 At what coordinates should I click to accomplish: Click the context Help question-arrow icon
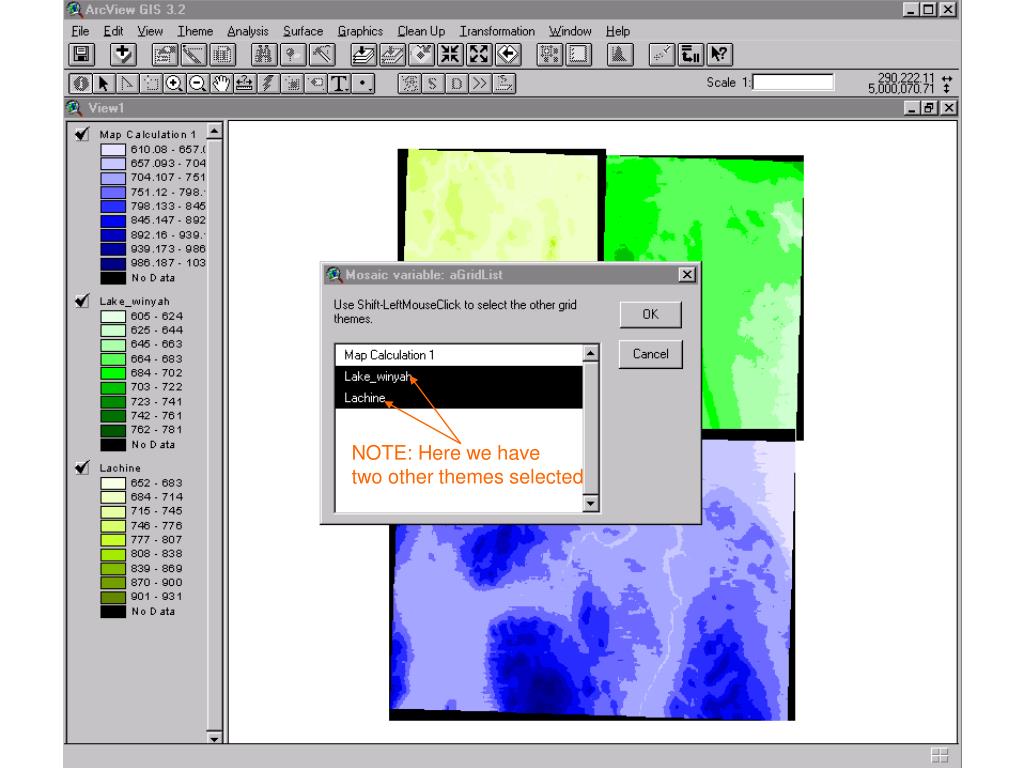[x=719, y=54]
